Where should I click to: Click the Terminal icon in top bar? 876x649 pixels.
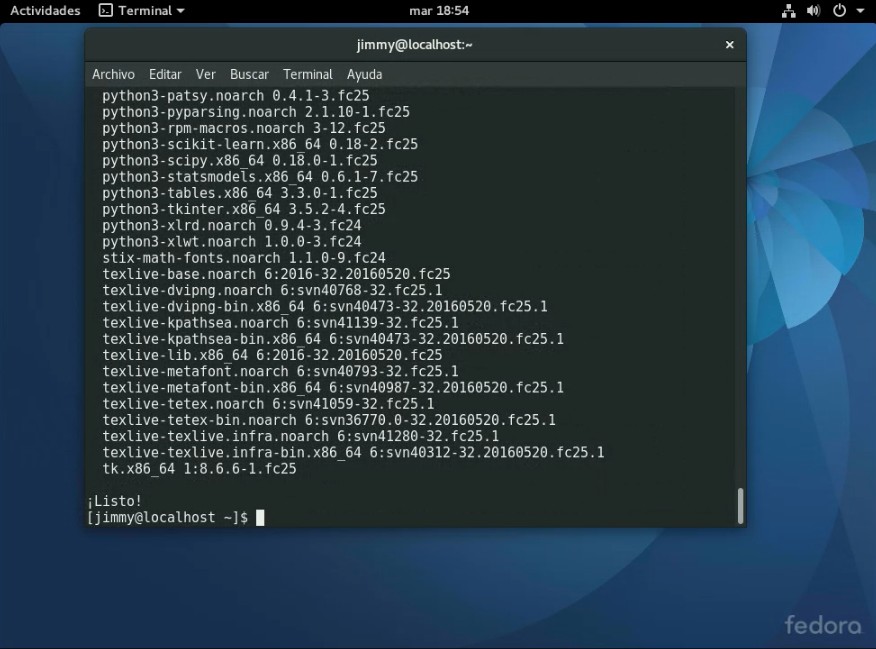(x=106, y=11)
